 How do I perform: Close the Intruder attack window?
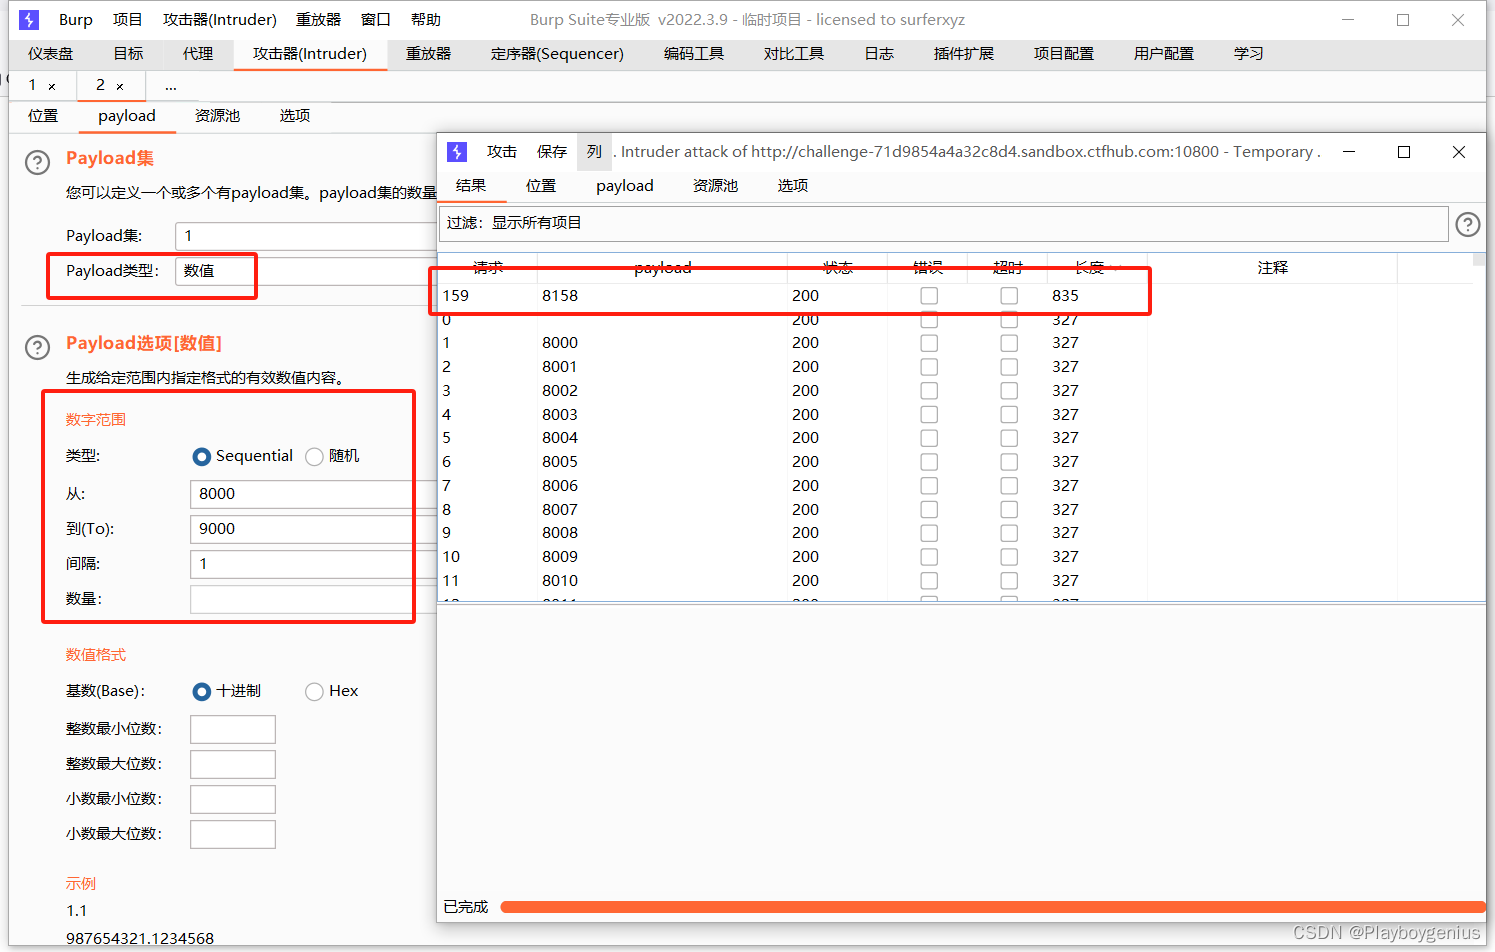(1459, 152)
